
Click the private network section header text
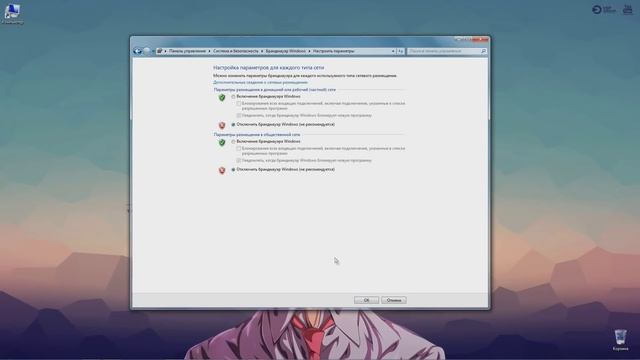(275, 89)
